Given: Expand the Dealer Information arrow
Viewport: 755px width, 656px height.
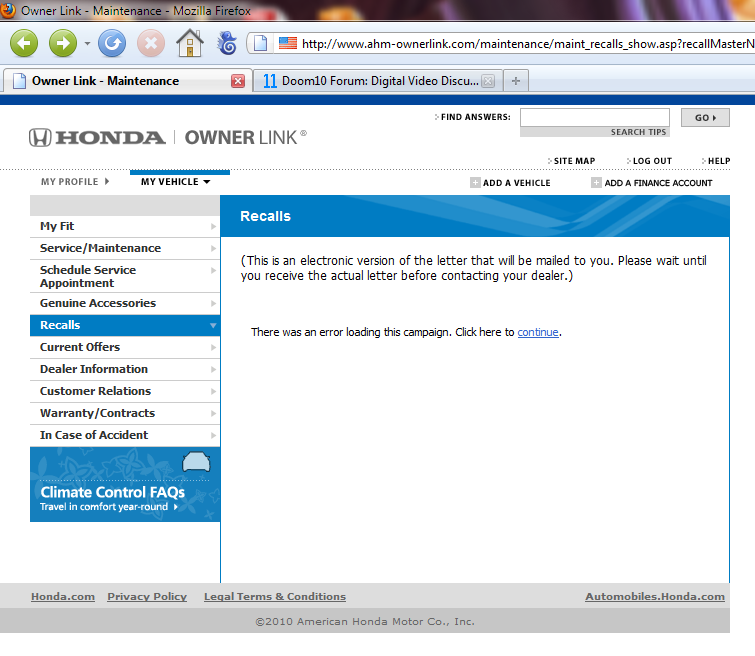Looking at the screenshot, I should 213,369.
